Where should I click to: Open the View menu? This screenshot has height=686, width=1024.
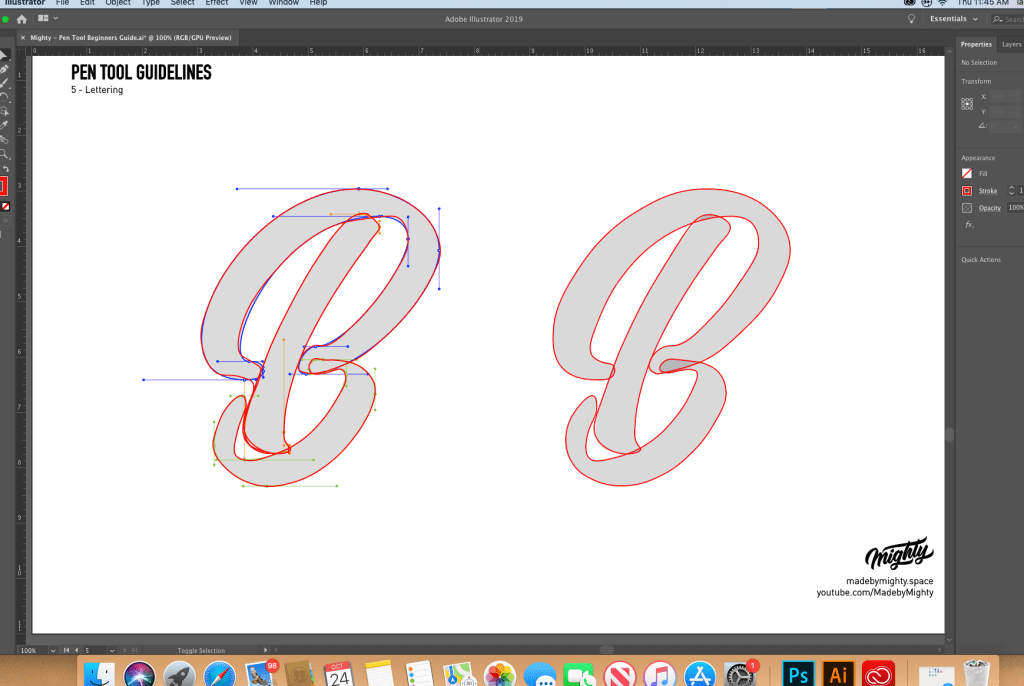pos(248,3)
